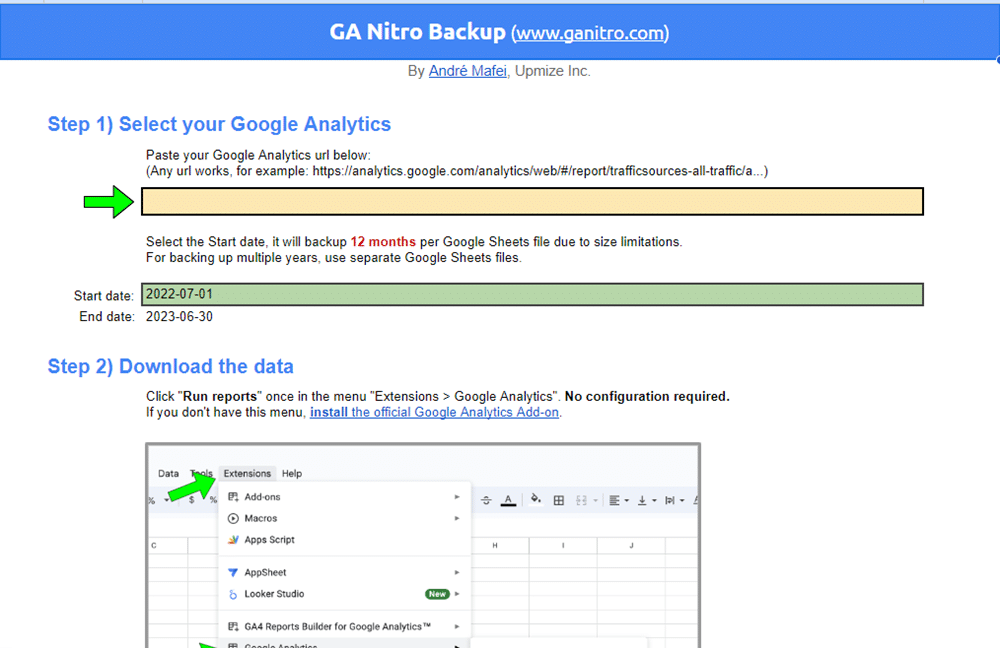Click the Macros icon
Image resolution: width=1000 pixels, height=648 pixels.
tap(233, 518)
